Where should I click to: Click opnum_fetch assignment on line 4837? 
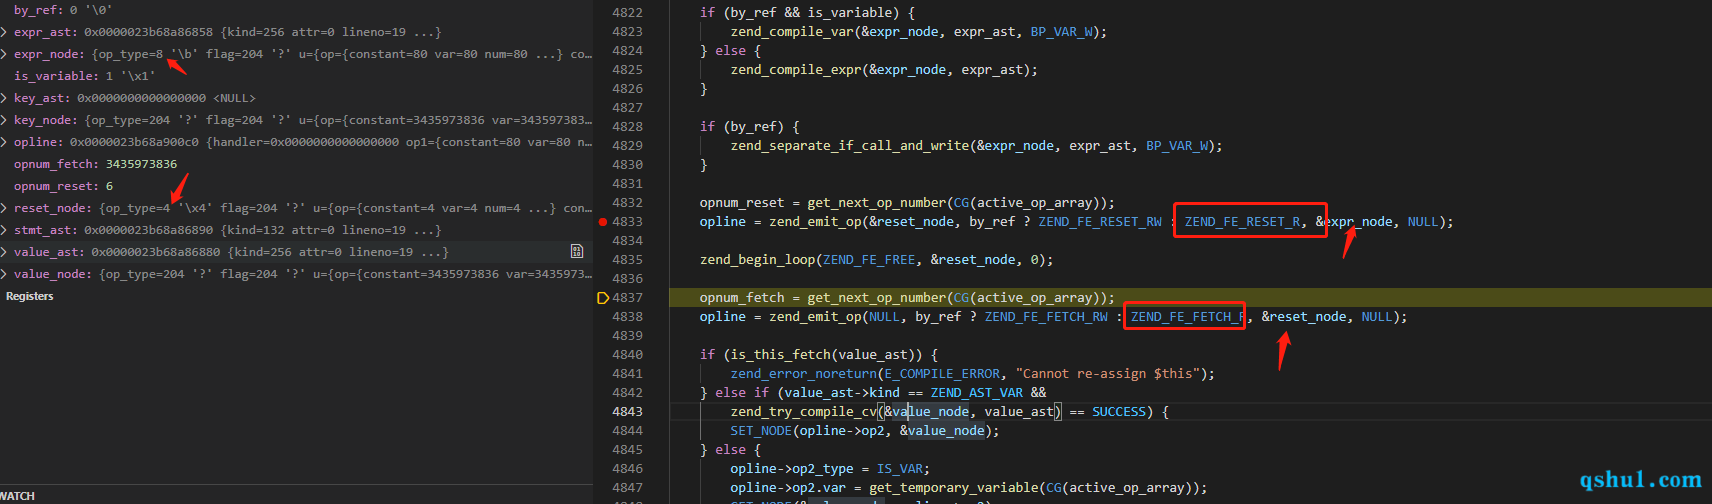[x=742, y=298]
